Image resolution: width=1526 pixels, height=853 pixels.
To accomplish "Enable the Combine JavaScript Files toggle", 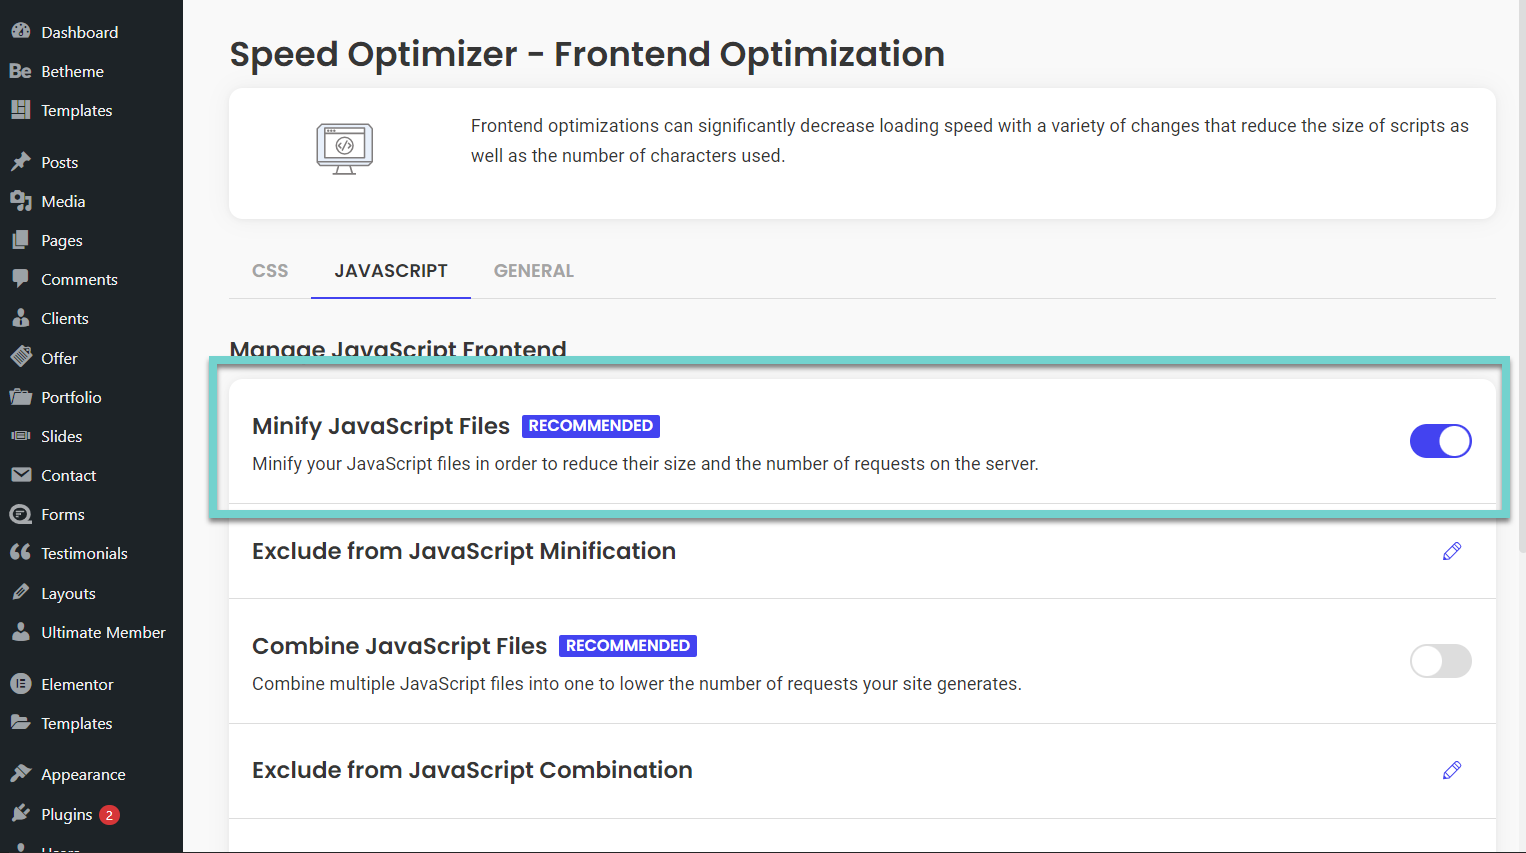I will pos(1440,661).
